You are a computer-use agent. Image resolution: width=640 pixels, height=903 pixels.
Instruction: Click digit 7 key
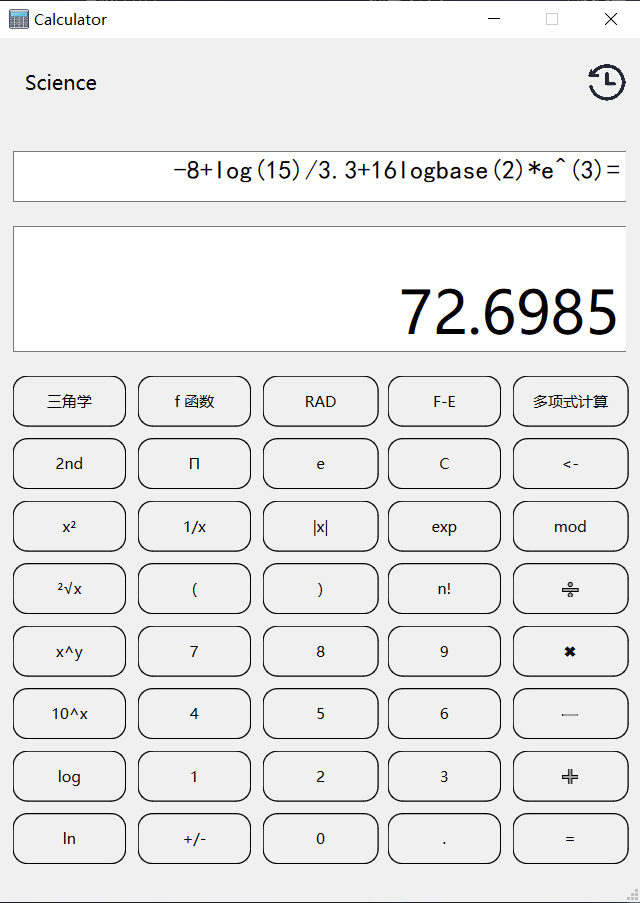[194, 651]
